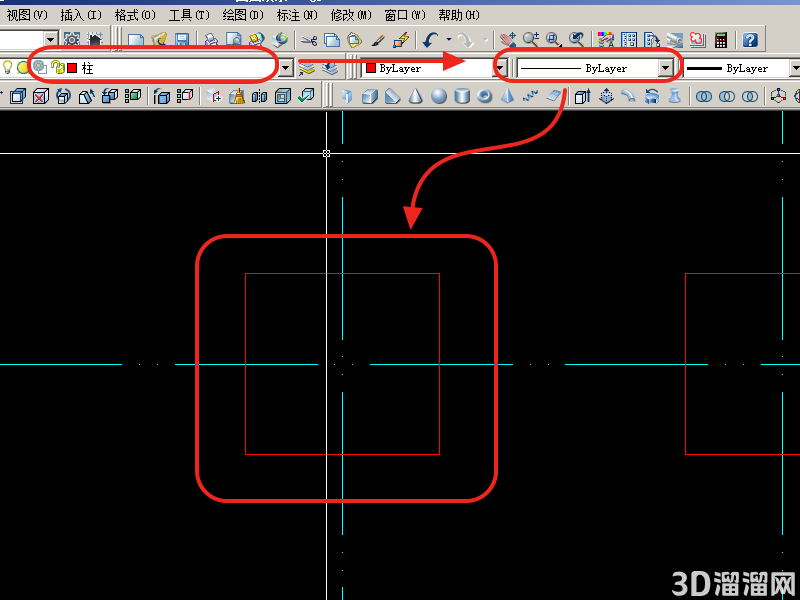Open the ByLayer linetype dropdown arrow

coord(665,68)
